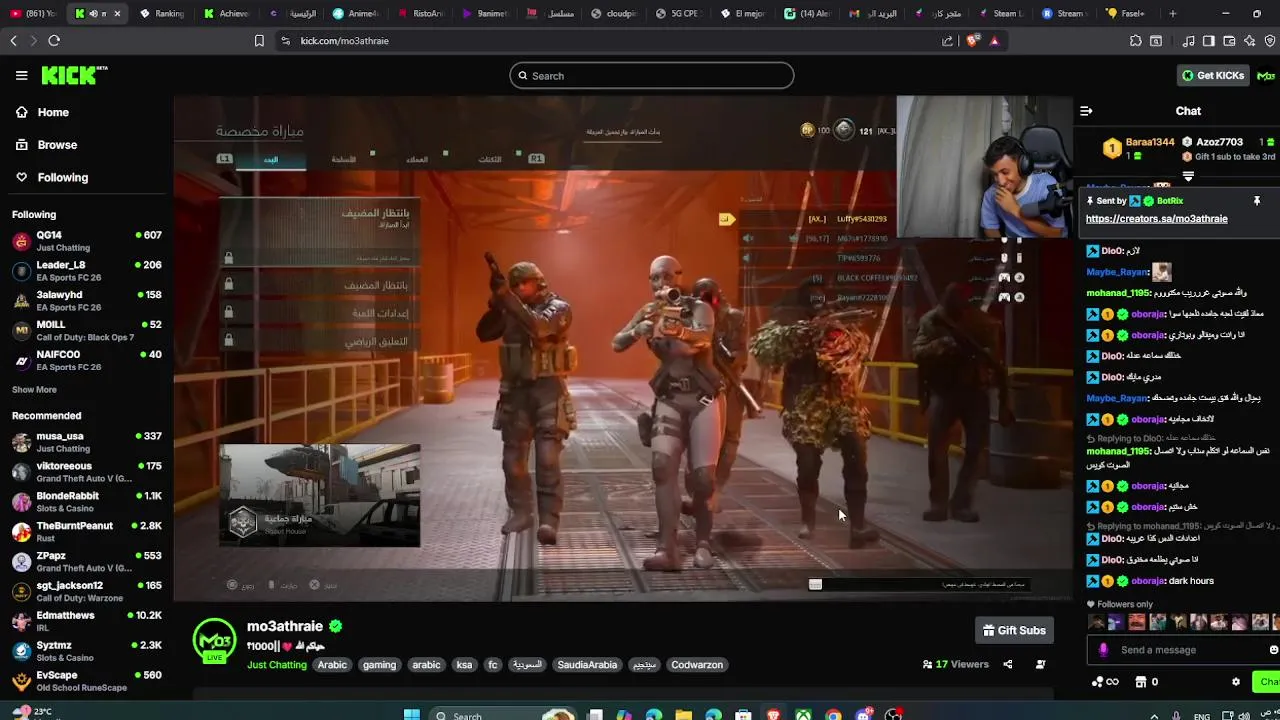Screen dimensions: 1280x720
Task: Open recommended channel viktoreeous
Action: (x=86, y=472)
